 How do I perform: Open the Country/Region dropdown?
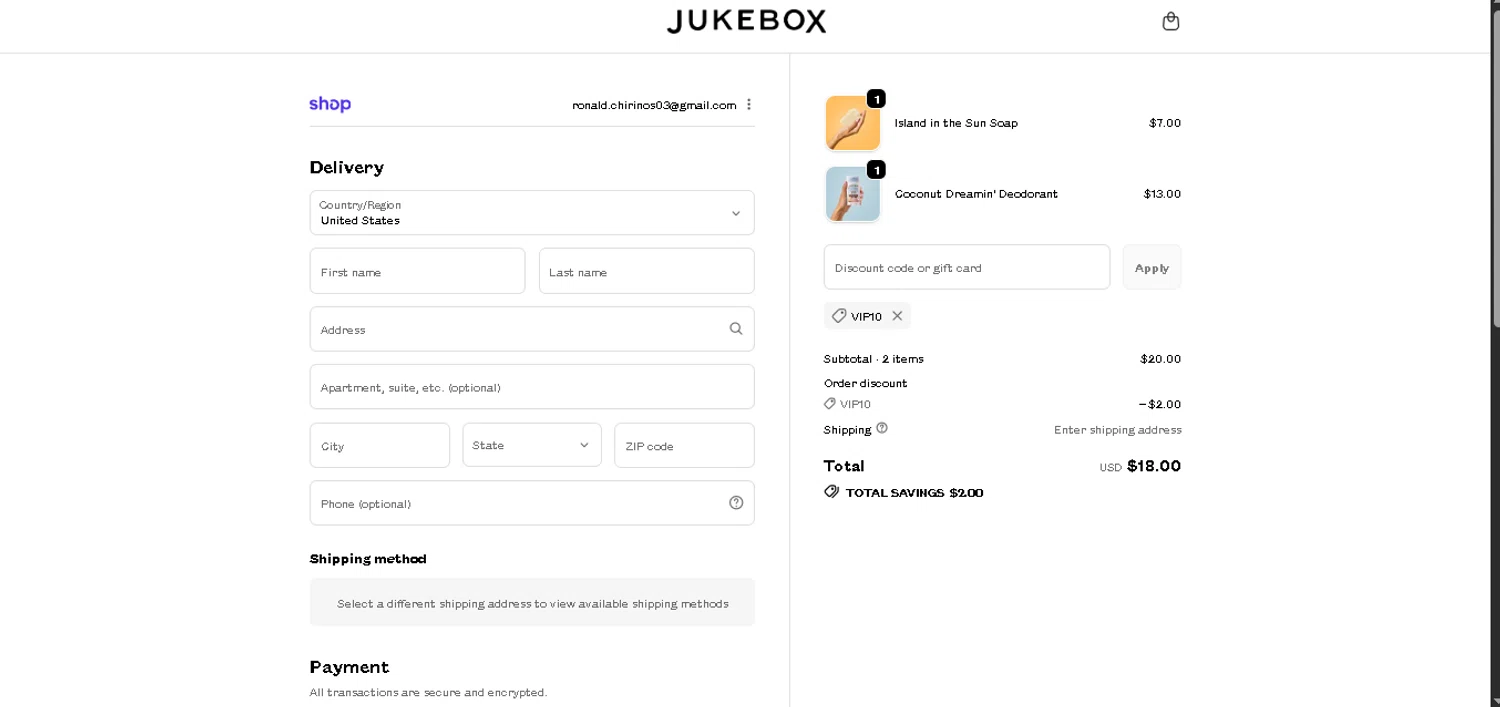532,213
